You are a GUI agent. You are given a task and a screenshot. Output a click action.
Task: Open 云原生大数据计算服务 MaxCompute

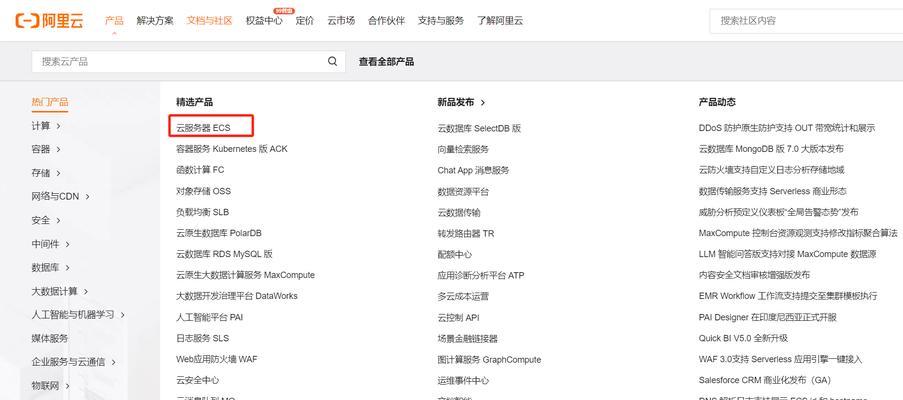point(245,275)
